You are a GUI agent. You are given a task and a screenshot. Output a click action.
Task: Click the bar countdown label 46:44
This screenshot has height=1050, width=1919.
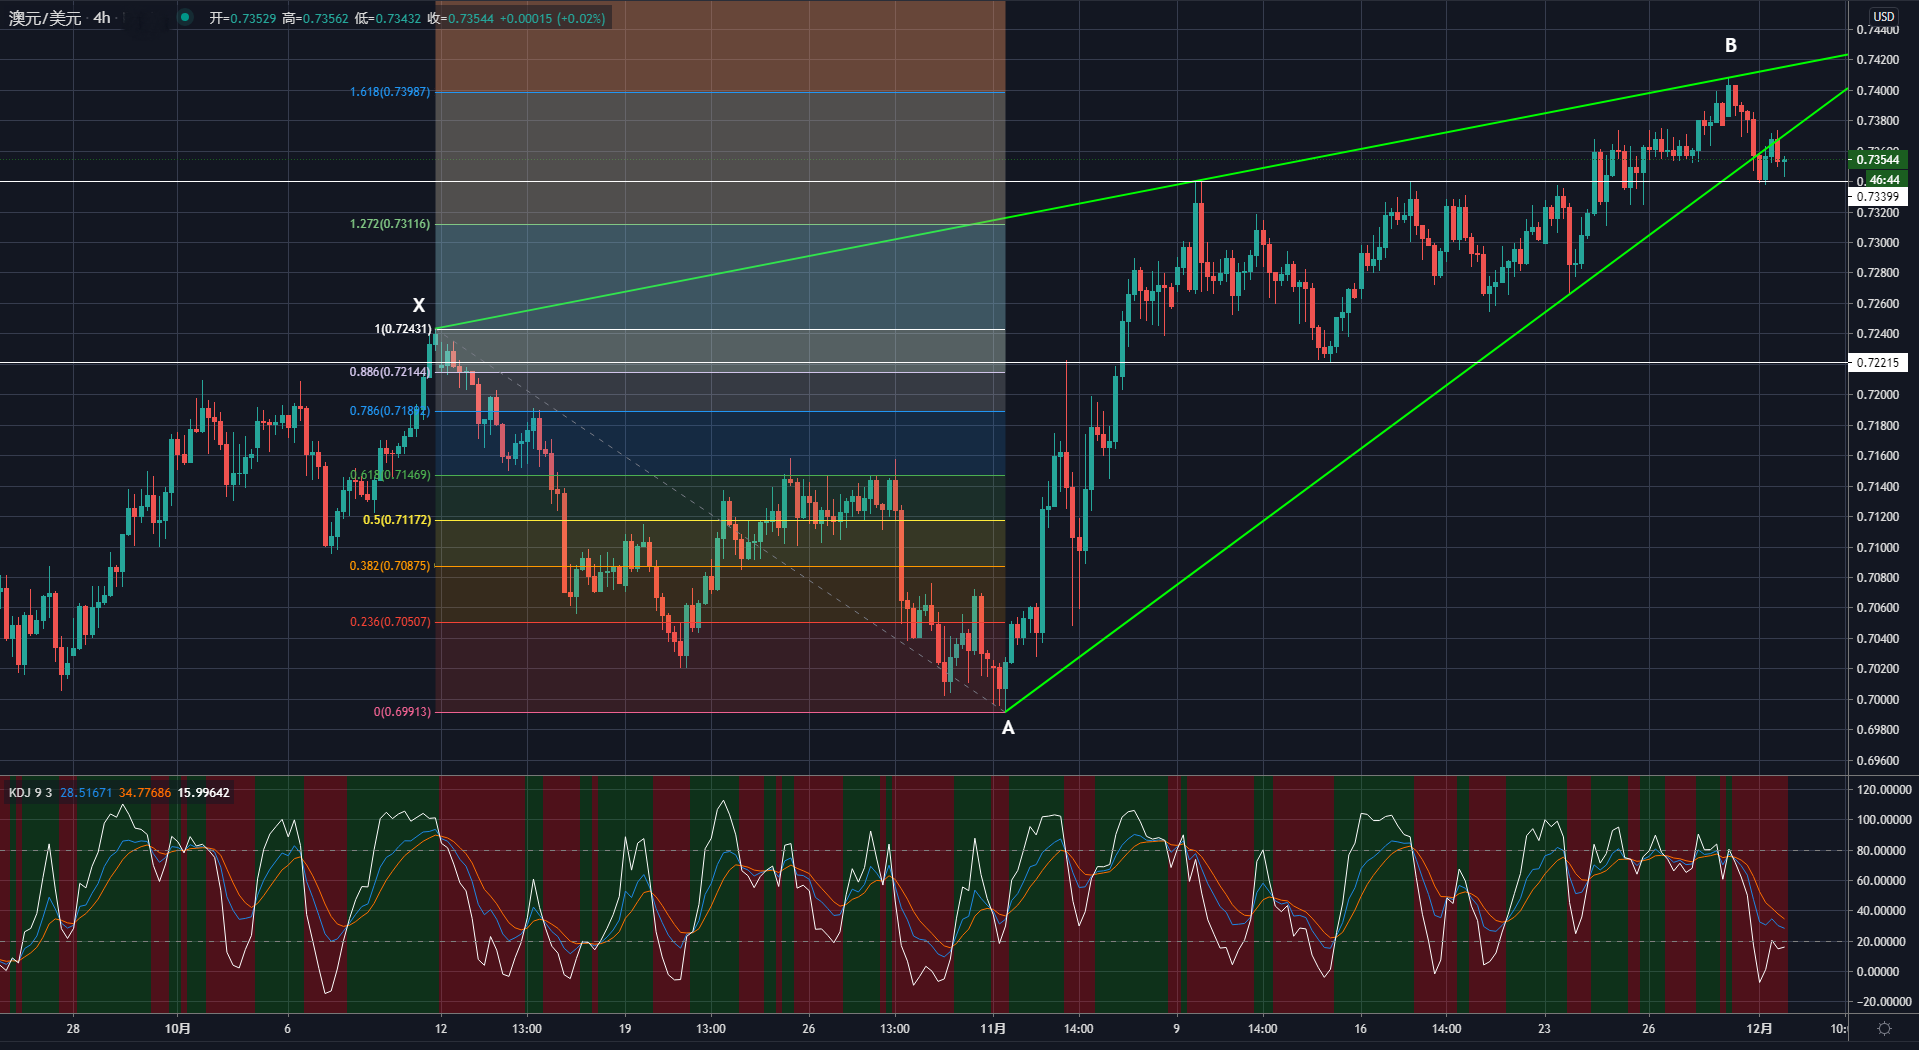1885,180
